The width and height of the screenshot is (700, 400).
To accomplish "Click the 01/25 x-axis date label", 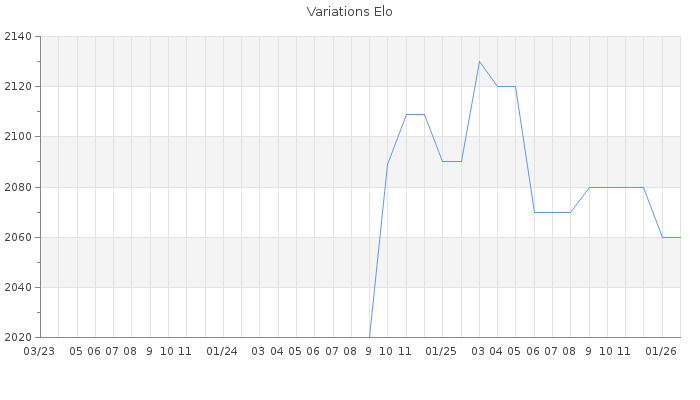I will [x=441, y=351].
